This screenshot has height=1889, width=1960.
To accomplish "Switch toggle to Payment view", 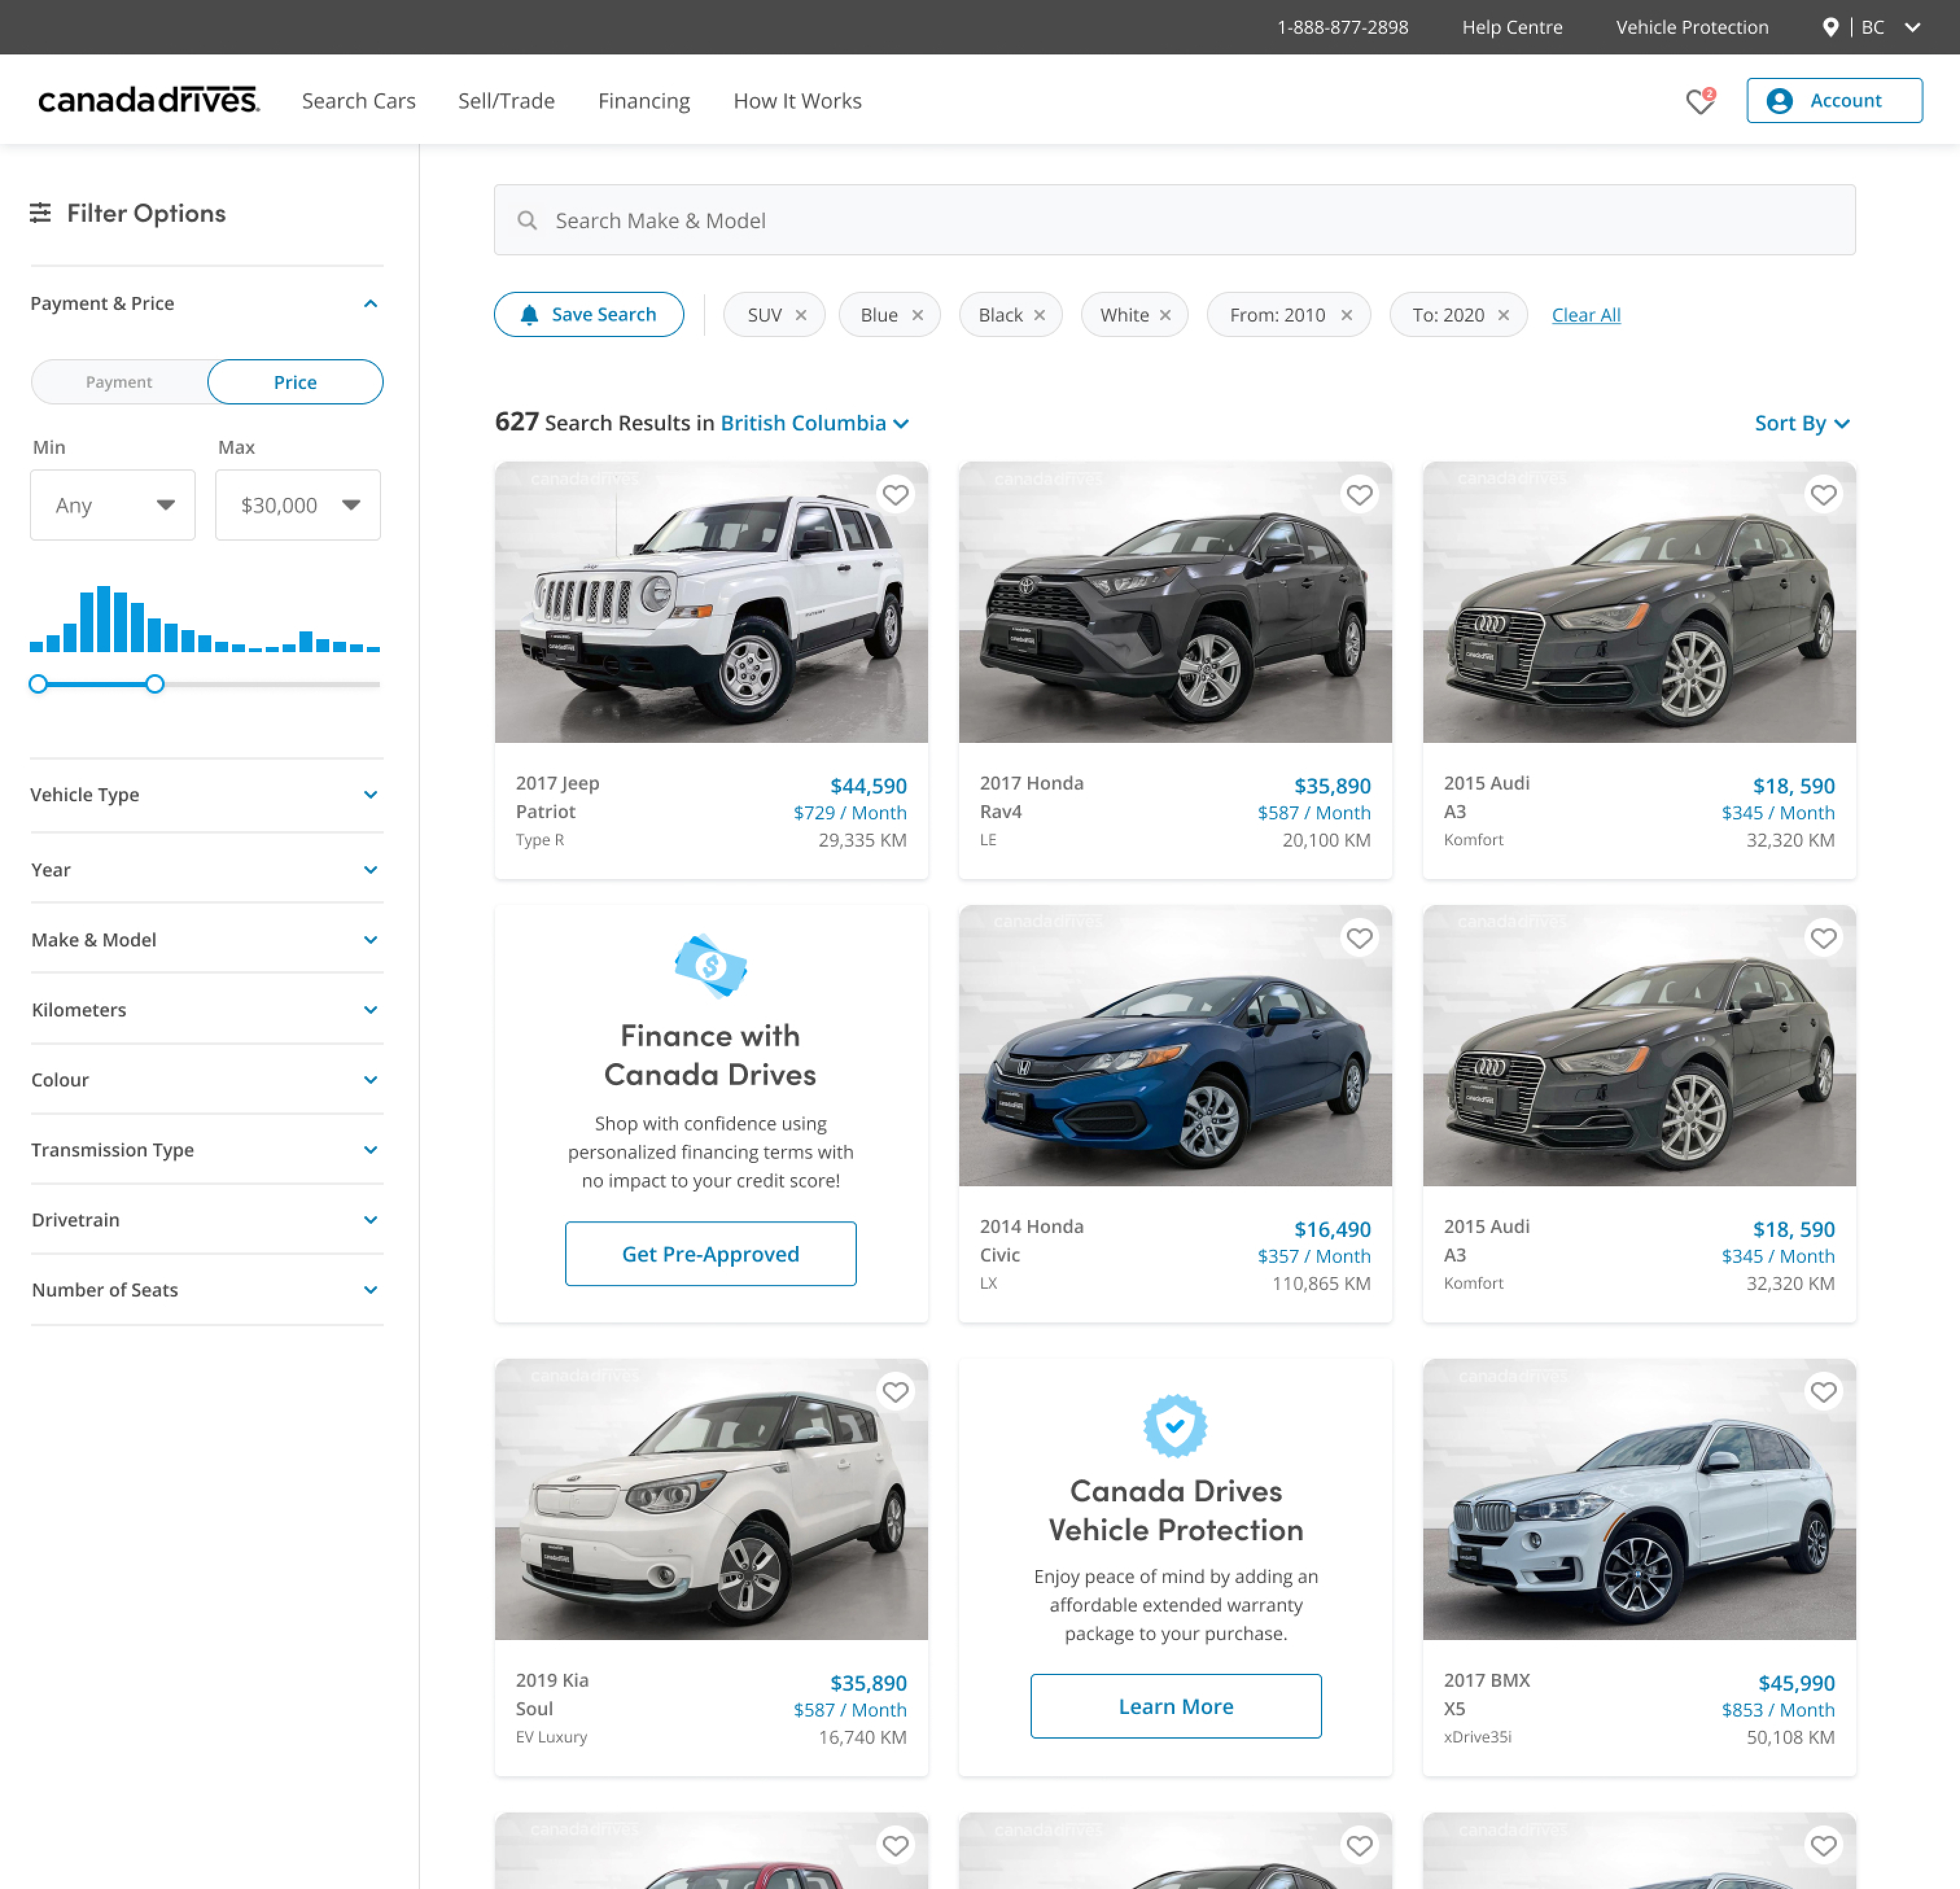I will [119, 382].
